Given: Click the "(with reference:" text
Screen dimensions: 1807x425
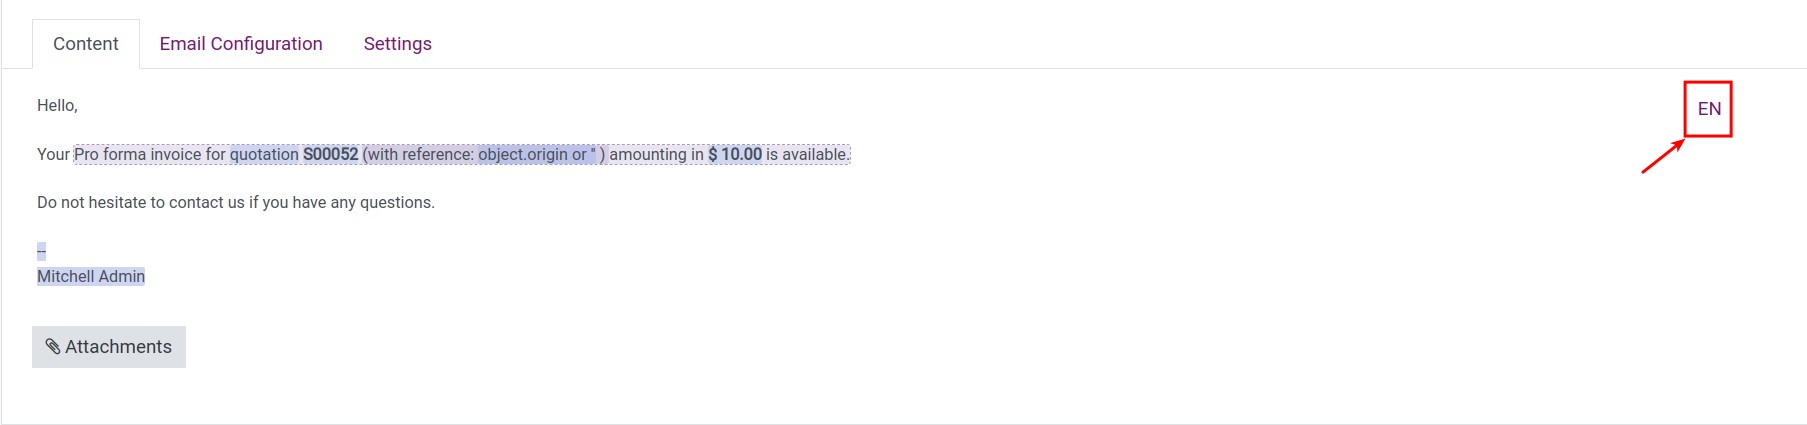Looking at the screenshot, I should point(418,154).
